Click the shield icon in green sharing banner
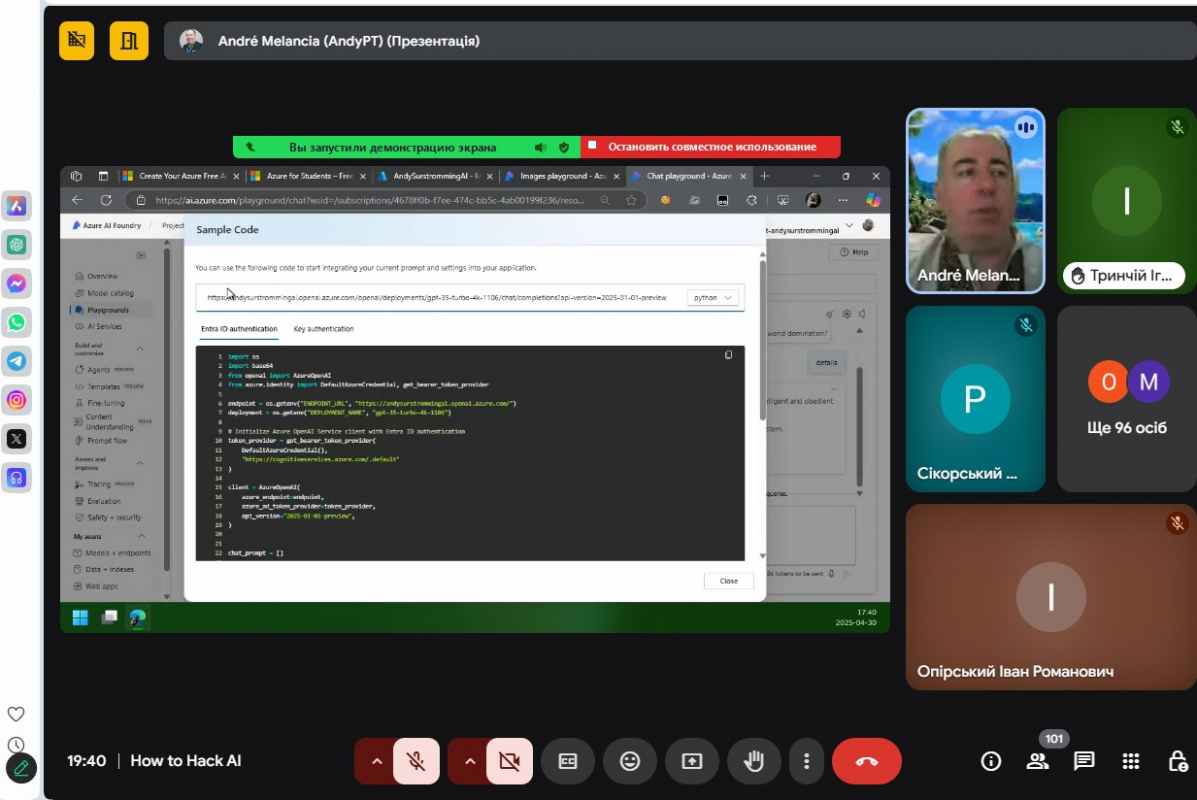 tap(563, 147)
